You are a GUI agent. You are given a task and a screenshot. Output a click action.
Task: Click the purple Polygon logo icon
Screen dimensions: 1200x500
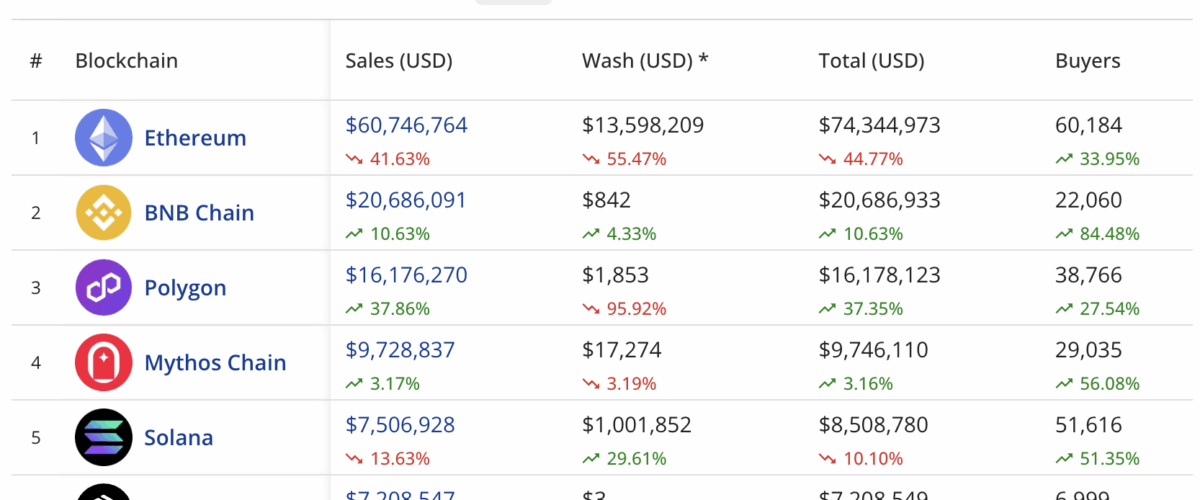pyautogui.click(x=103, y=288)
